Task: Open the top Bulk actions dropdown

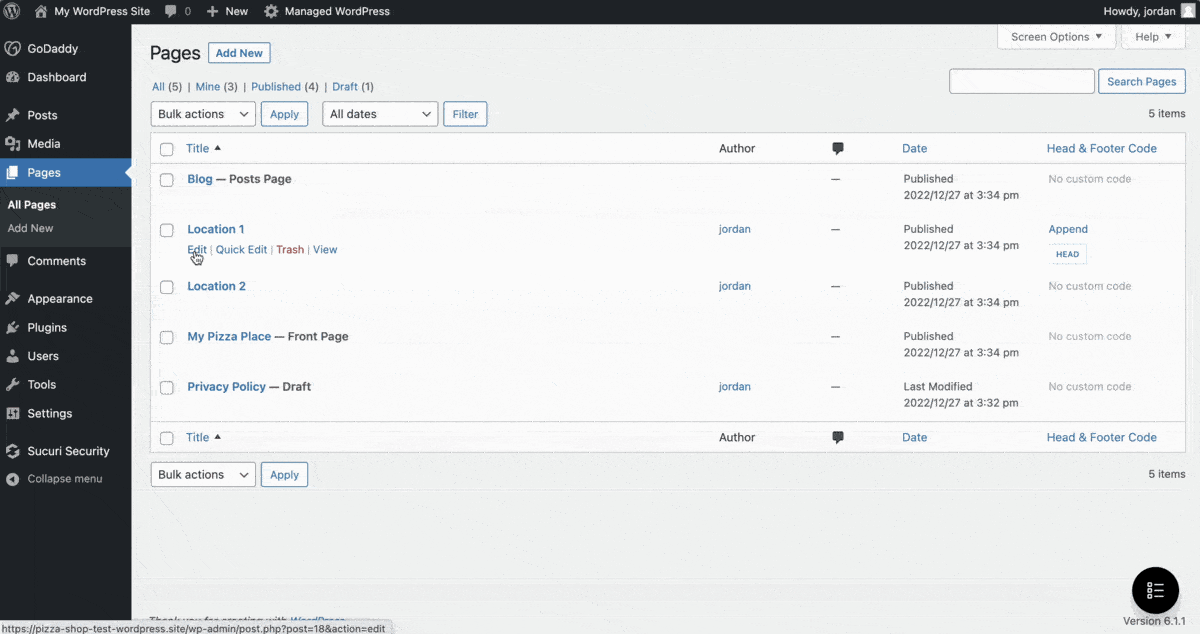Action: pyautogui.click(x=203, y=114)
